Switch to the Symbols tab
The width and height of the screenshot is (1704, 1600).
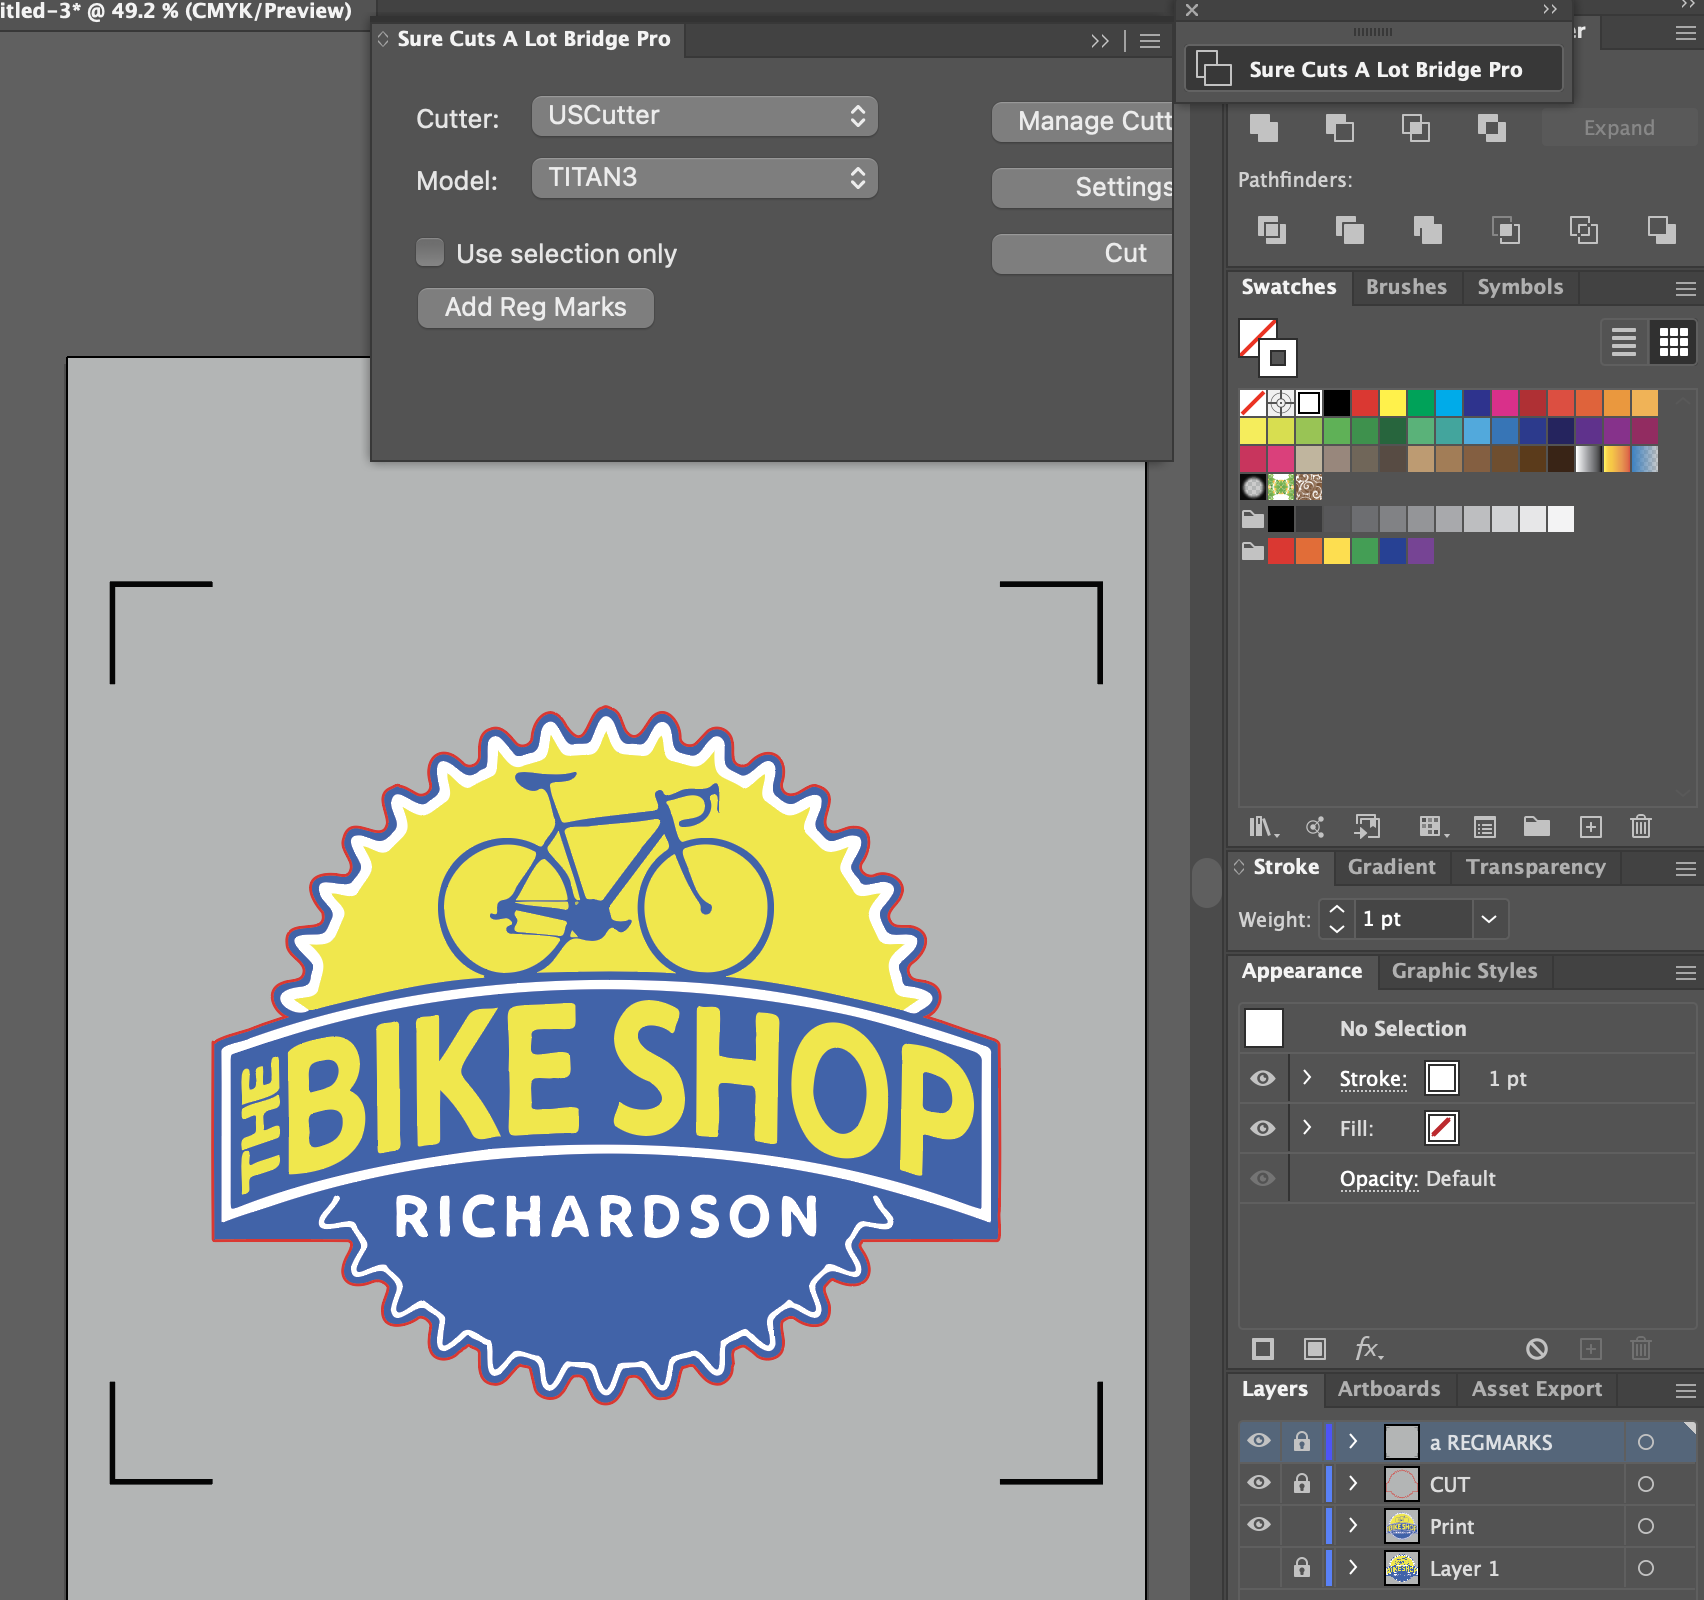(x=1520, y=287)
